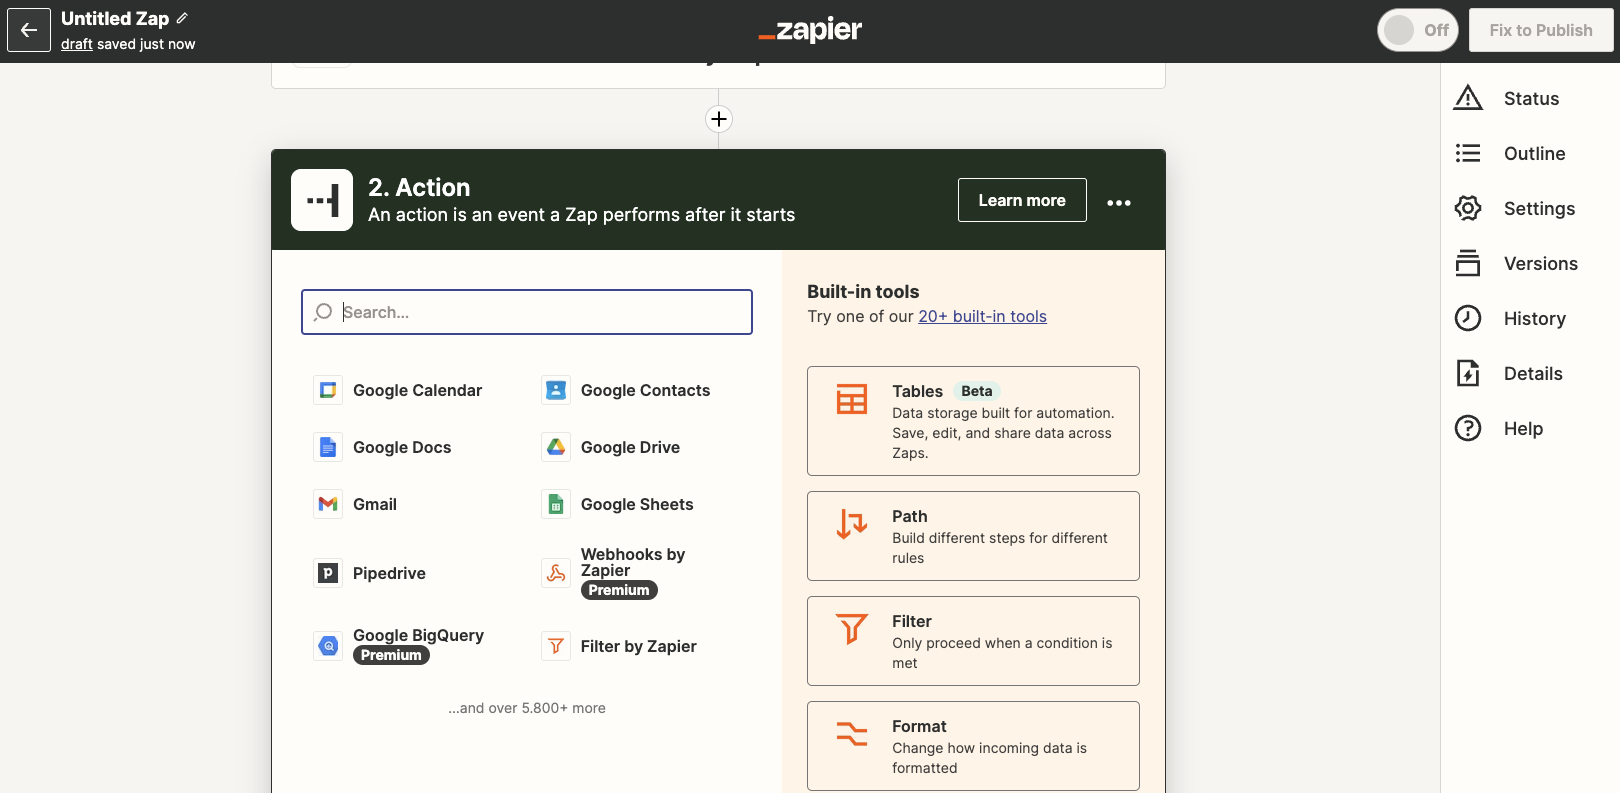Choose Google Drive app label
This screenshot has height=793, width=1620.
pos(630,447)
